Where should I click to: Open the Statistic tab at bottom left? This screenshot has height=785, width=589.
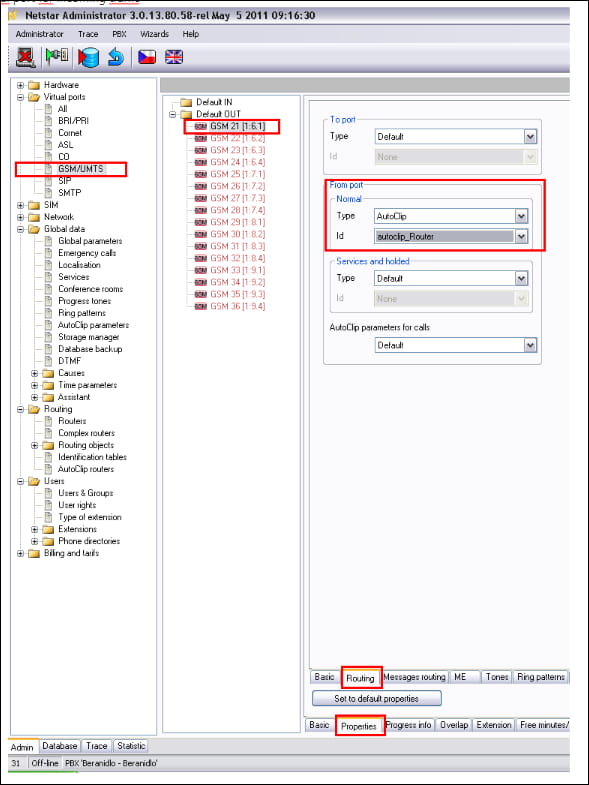(x=131, y=746)
